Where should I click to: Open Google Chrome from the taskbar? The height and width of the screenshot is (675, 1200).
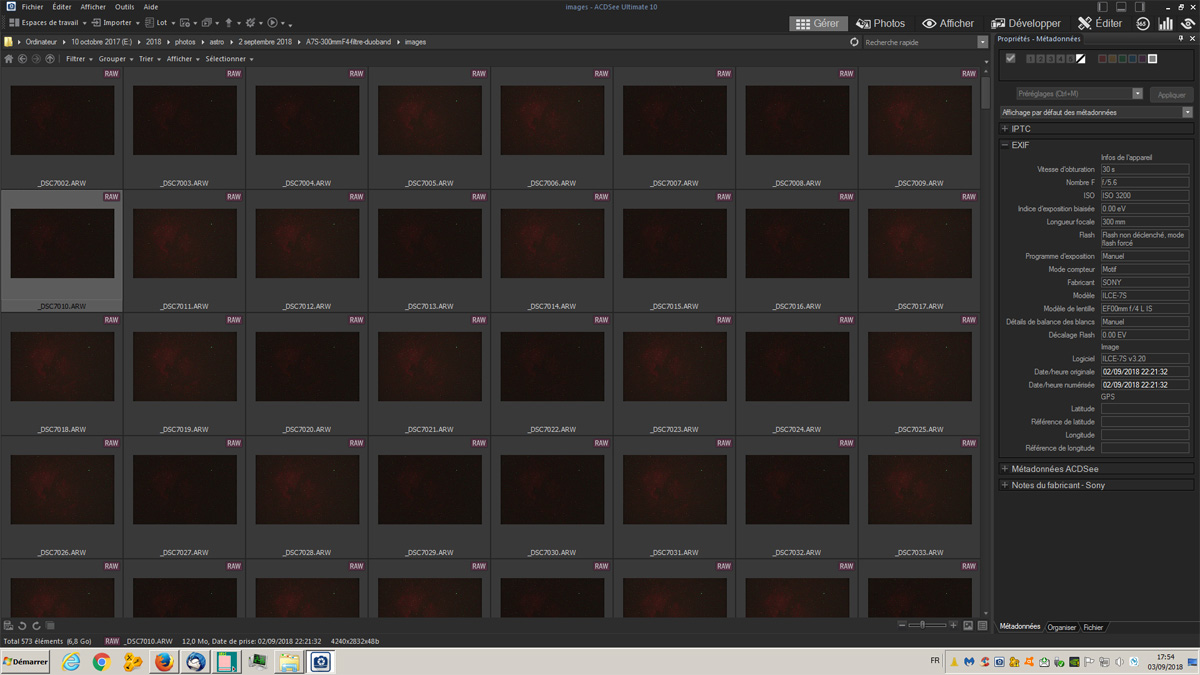pos(101,662)
